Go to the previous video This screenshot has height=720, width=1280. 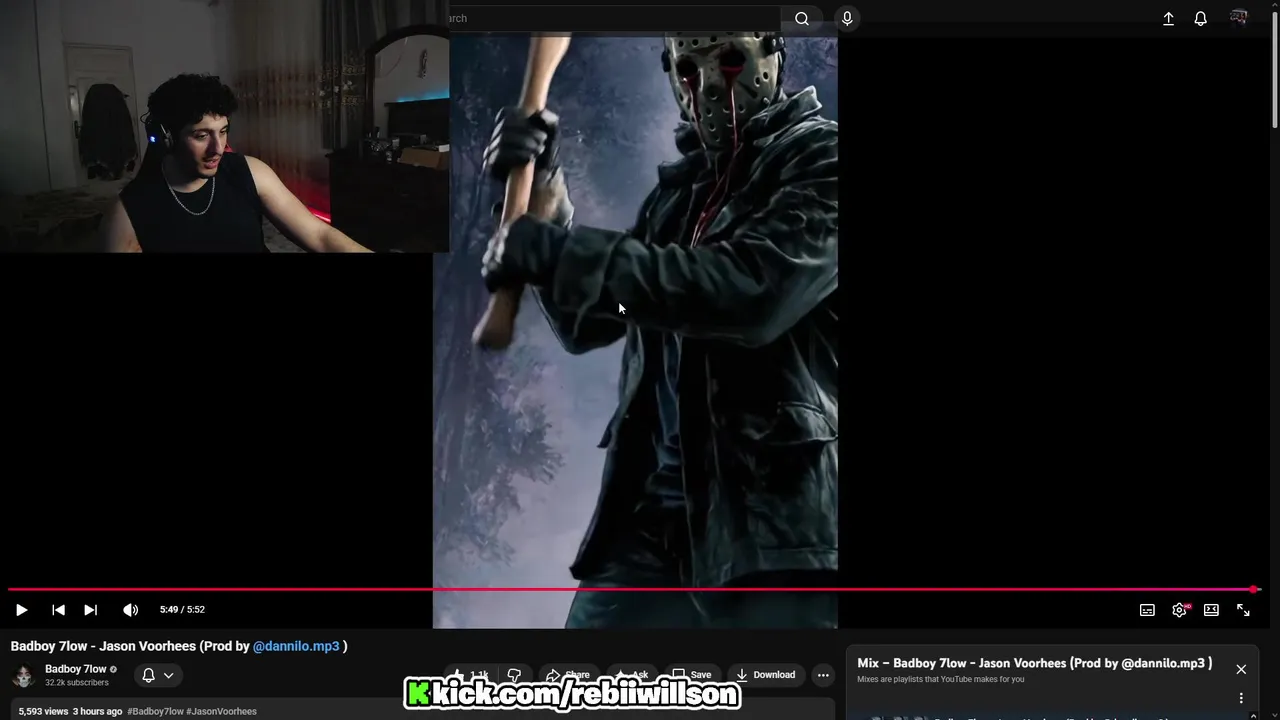pos(58,610)
